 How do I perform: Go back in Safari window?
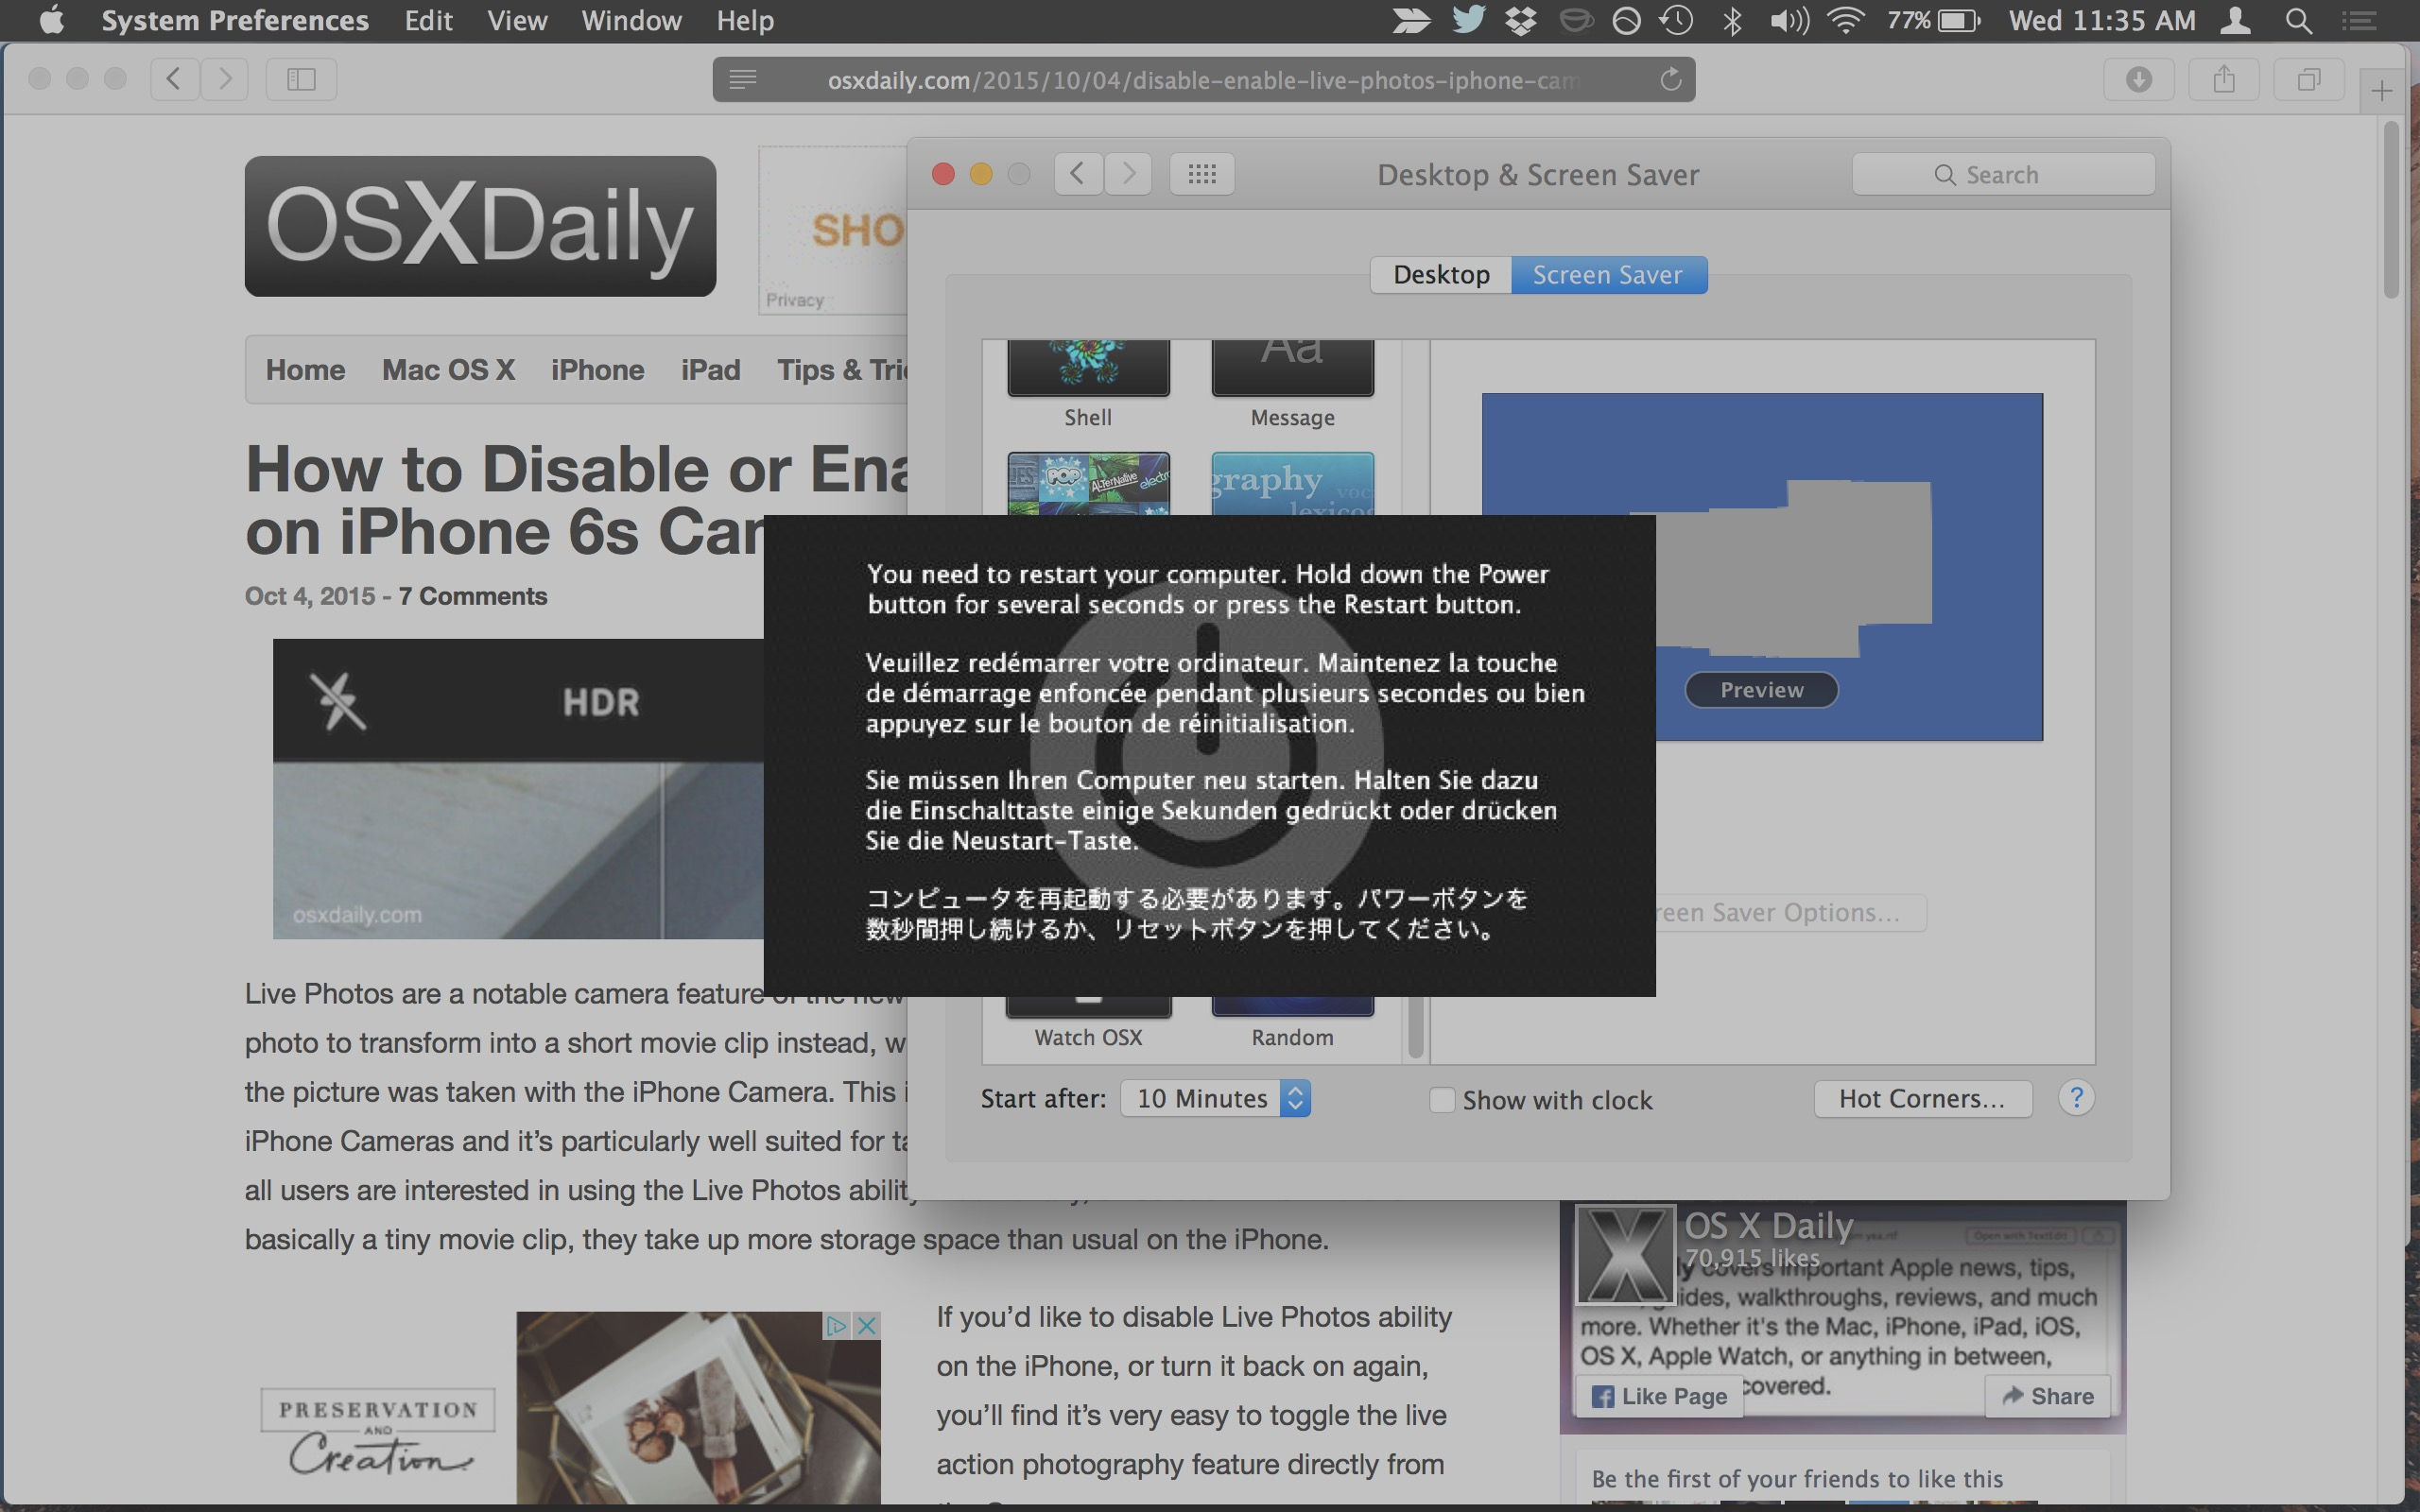pos(174,79)
